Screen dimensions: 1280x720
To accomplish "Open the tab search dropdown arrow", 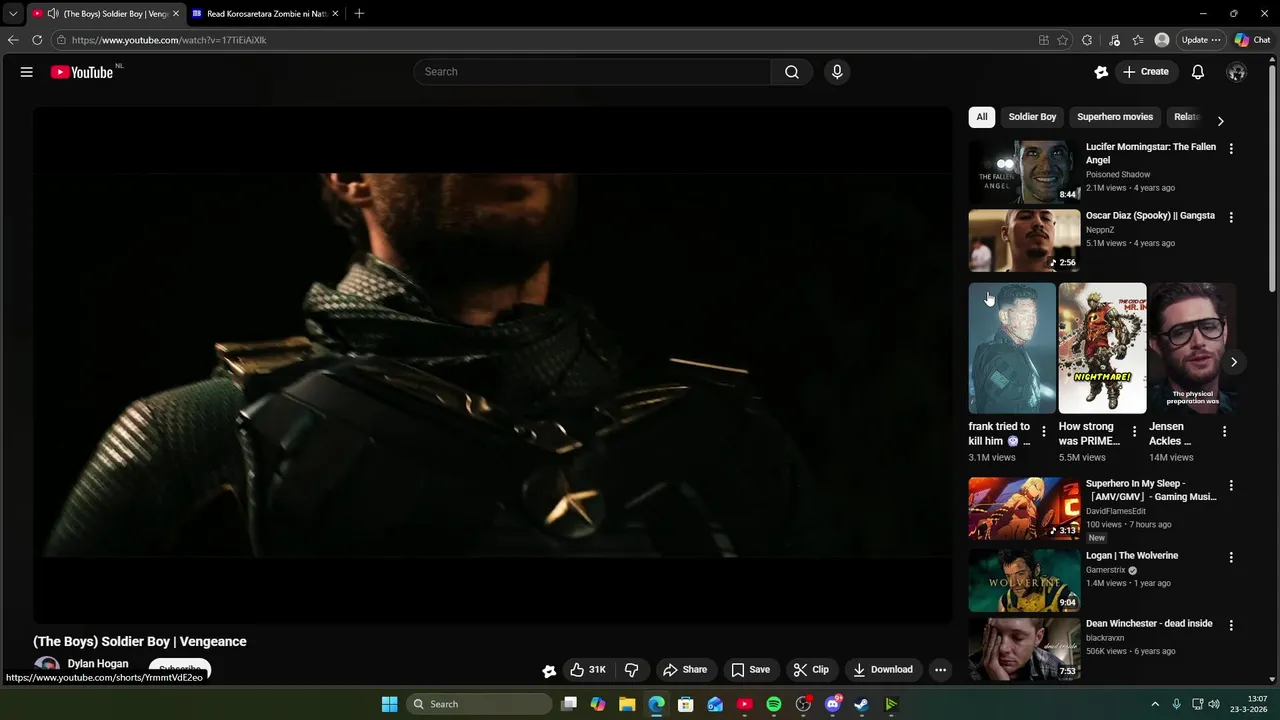I will pos(13,14).
